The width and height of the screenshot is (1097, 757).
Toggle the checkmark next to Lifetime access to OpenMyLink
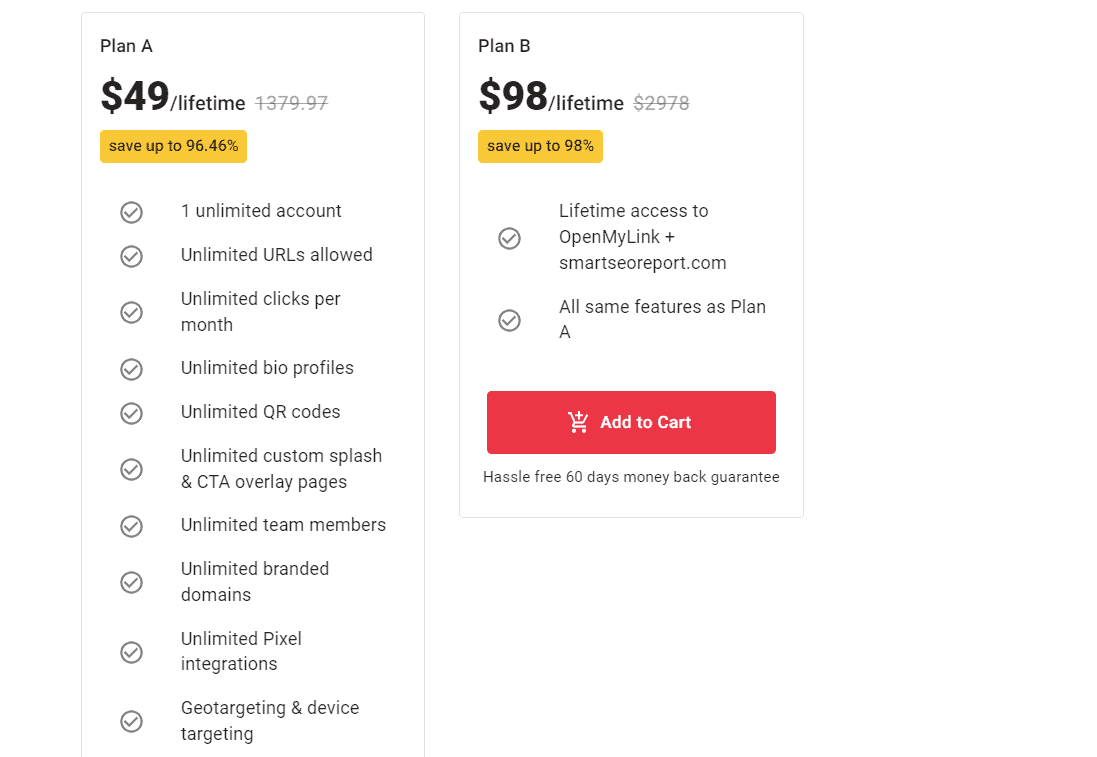tap(509, 238)
